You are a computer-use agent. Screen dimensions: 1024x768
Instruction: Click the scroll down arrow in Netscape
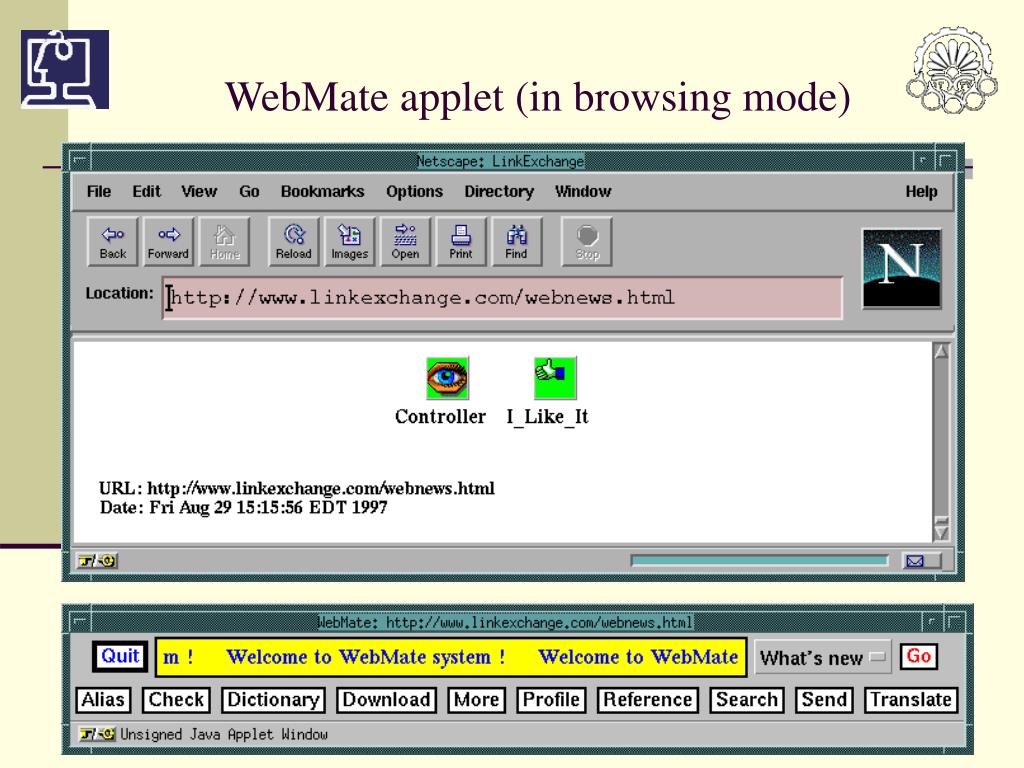point(941,533)
